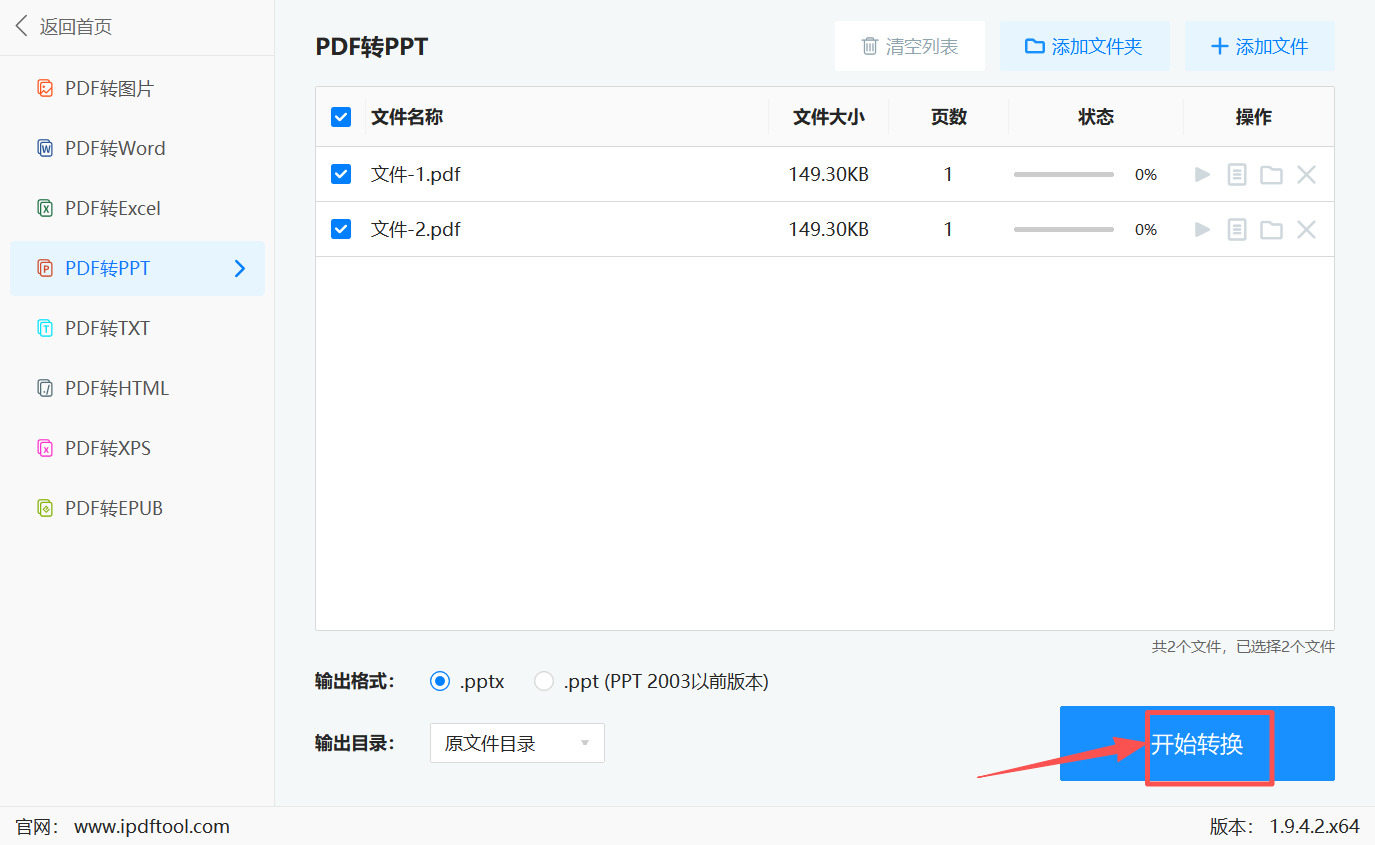
Task: Open output folder icon for 文件-2.pdf
Action: pos(1271,230)
